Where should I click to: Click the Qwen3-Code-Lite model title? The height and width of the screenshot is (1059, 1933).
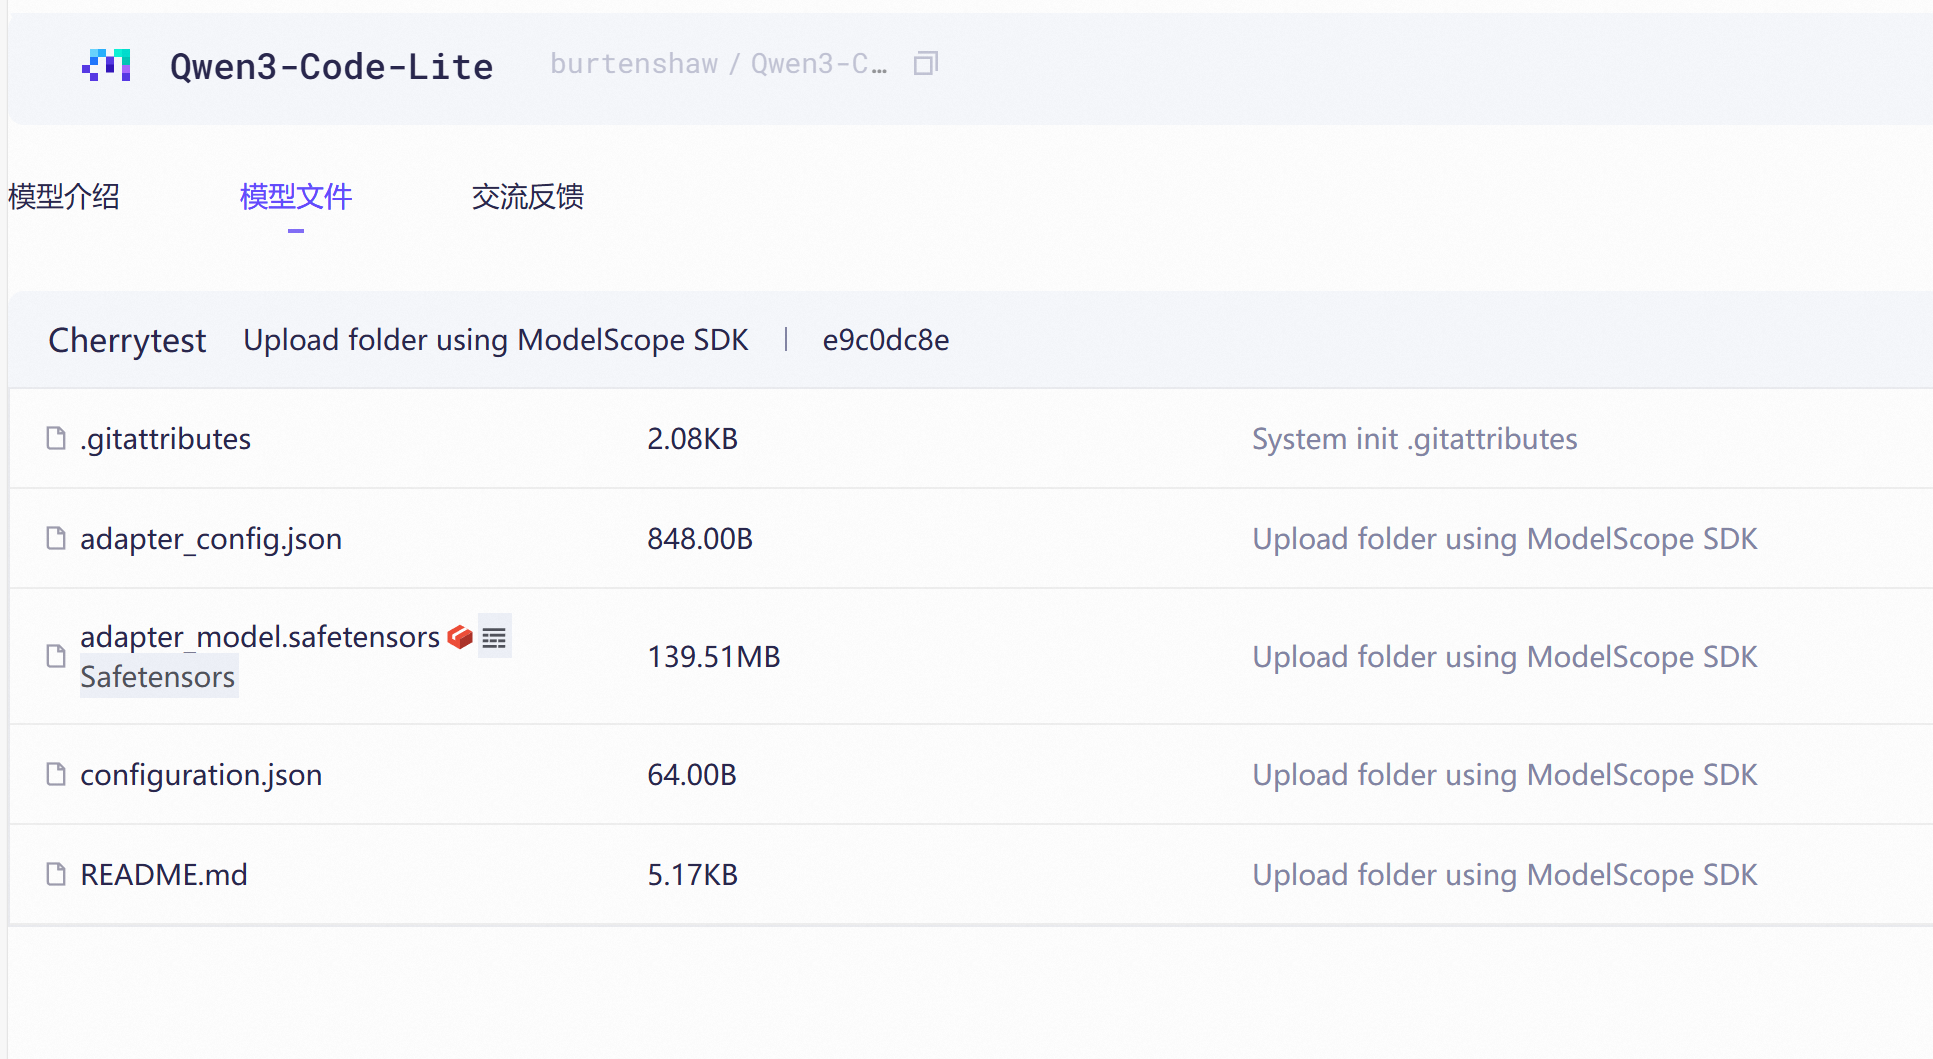[332, 66]
